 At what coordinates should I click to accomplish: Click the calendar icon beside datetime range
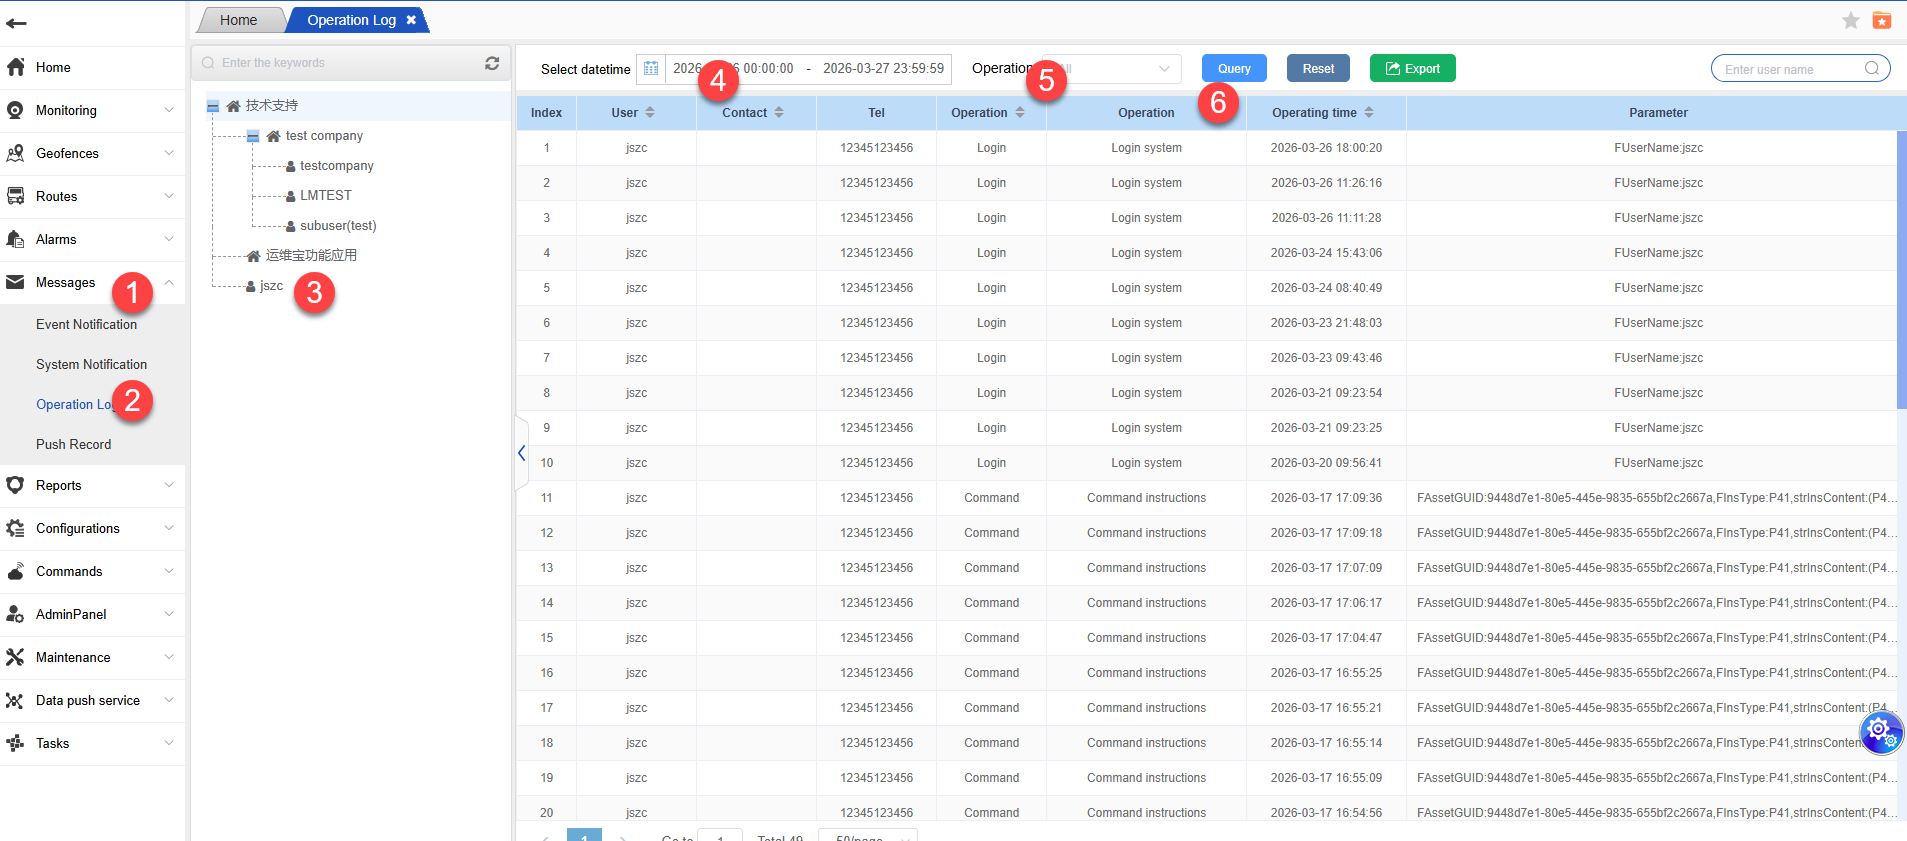click(651, 69)
